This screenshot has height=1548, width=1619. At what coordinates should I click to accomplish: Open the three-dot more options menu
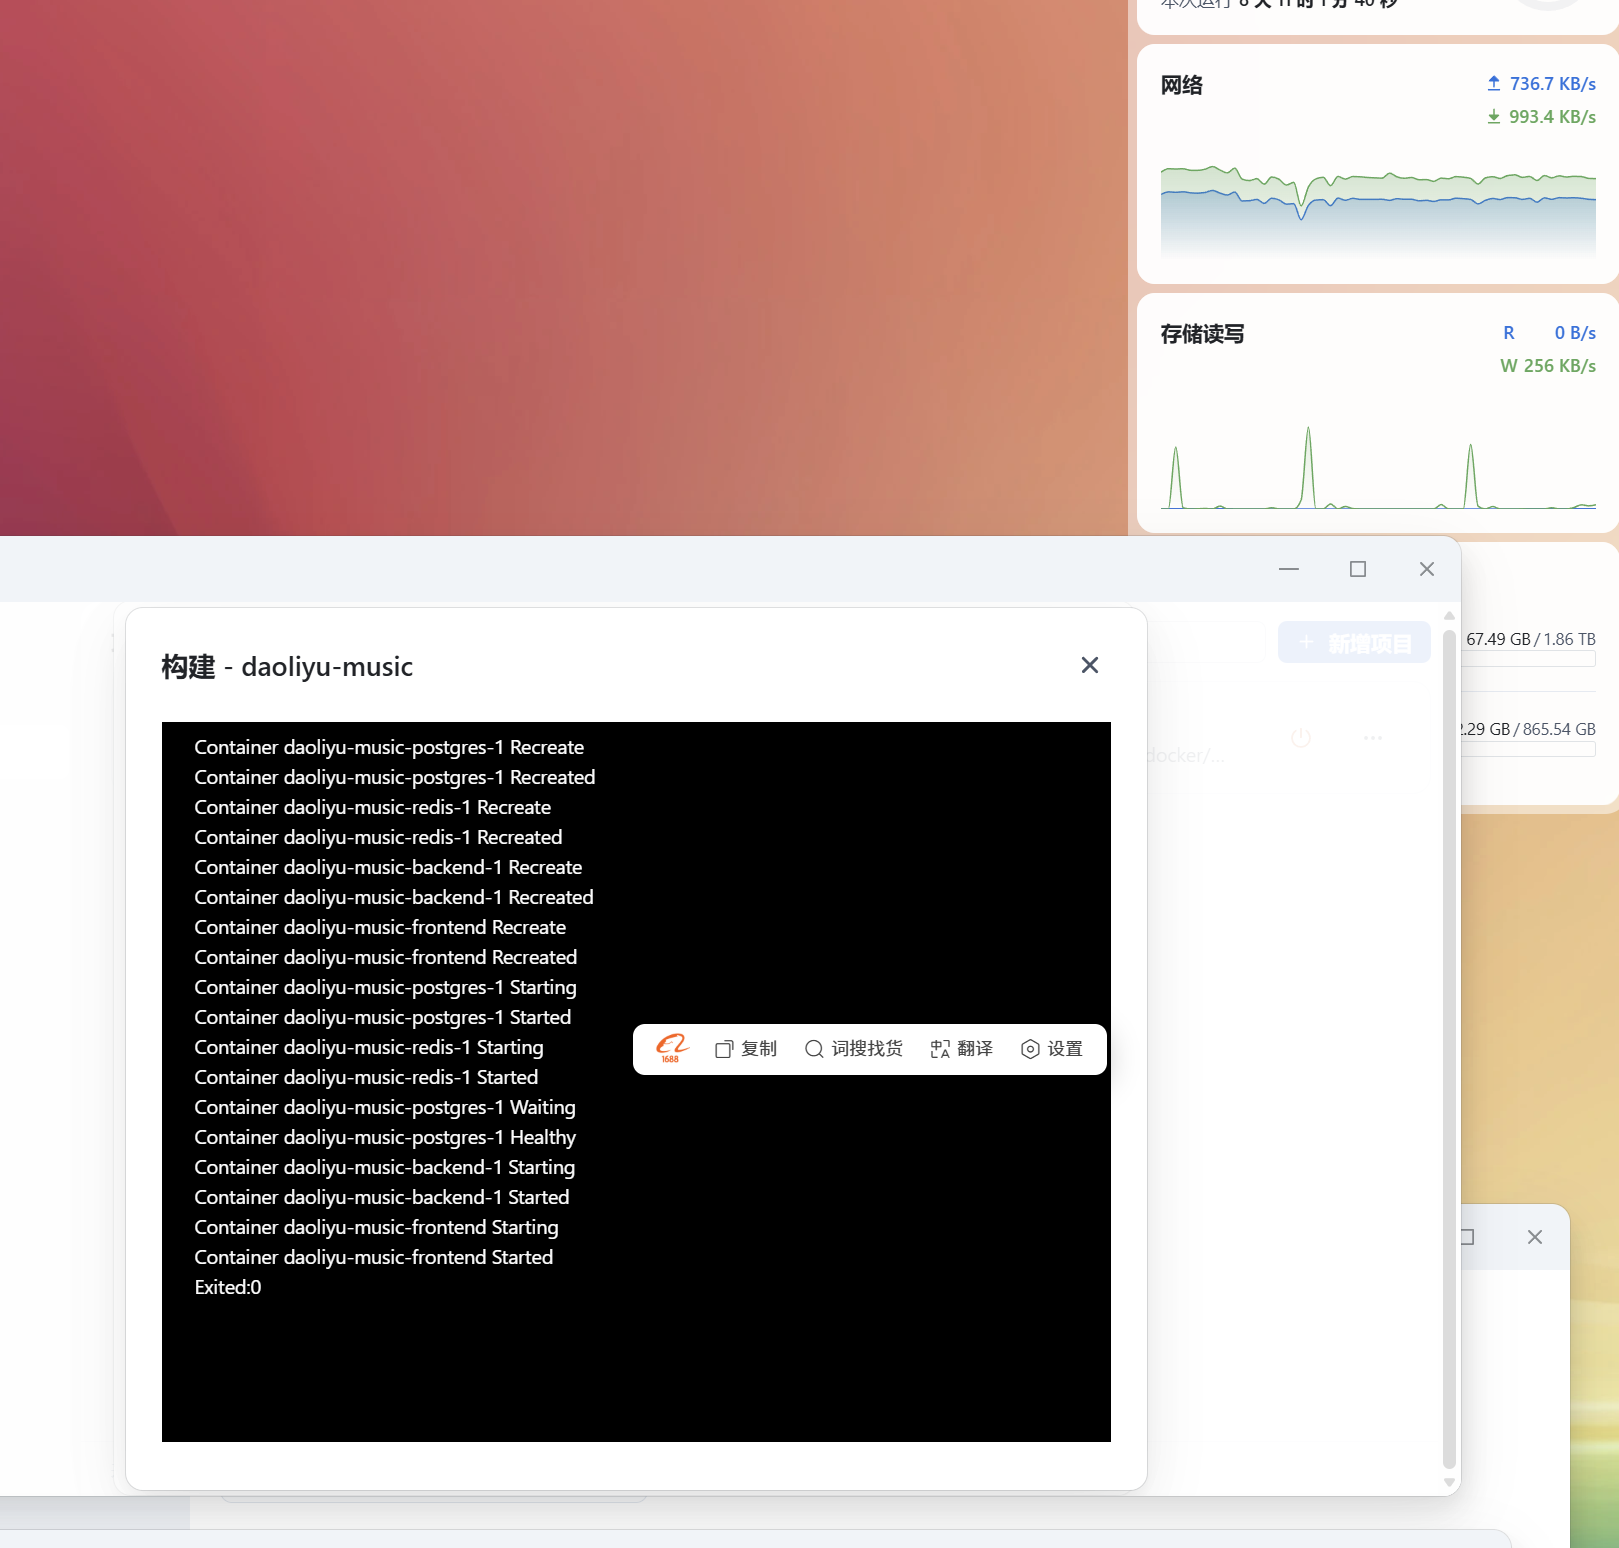pos(1372,738)
